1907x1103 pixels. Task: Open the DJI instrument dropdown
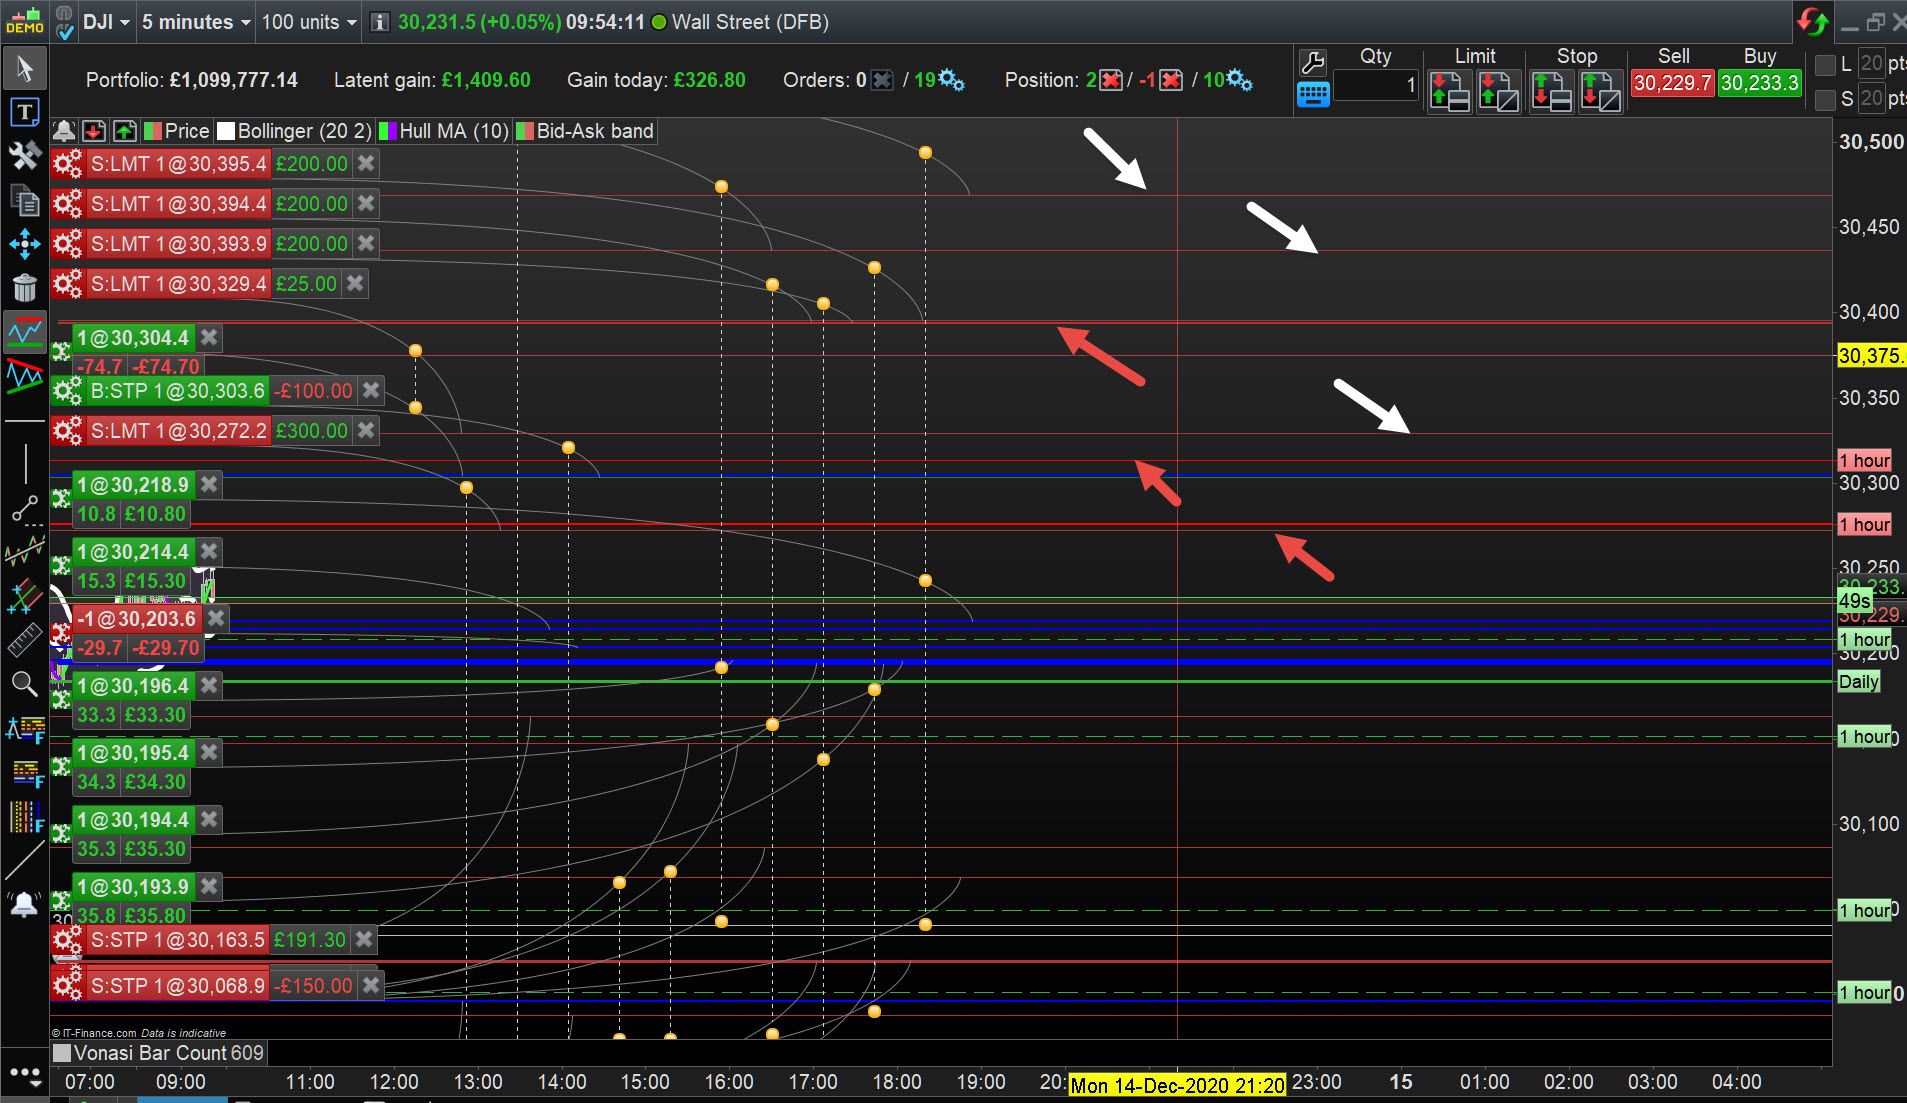[x=107, y=22]
